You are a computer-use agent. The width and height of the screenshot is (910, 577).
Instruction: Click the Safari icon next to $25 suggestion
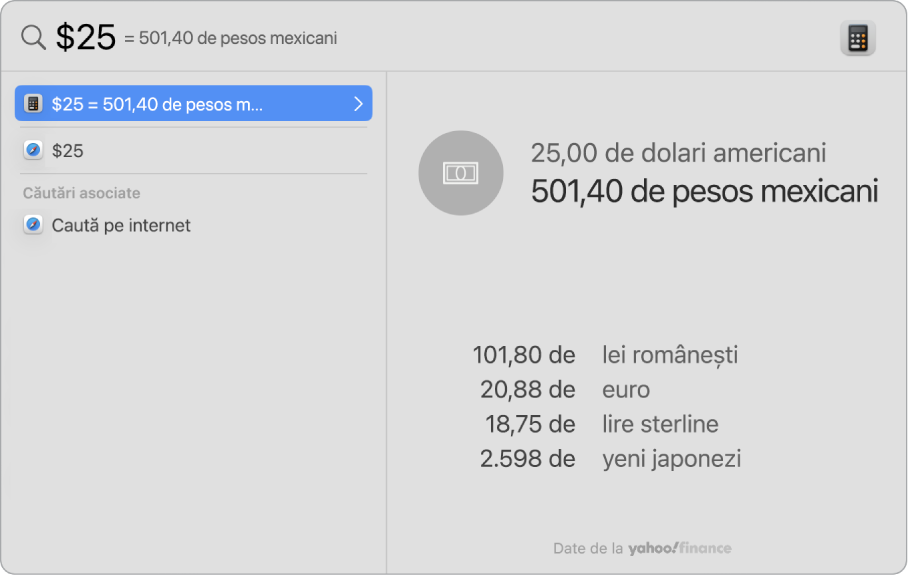click(x=33, y=151)
